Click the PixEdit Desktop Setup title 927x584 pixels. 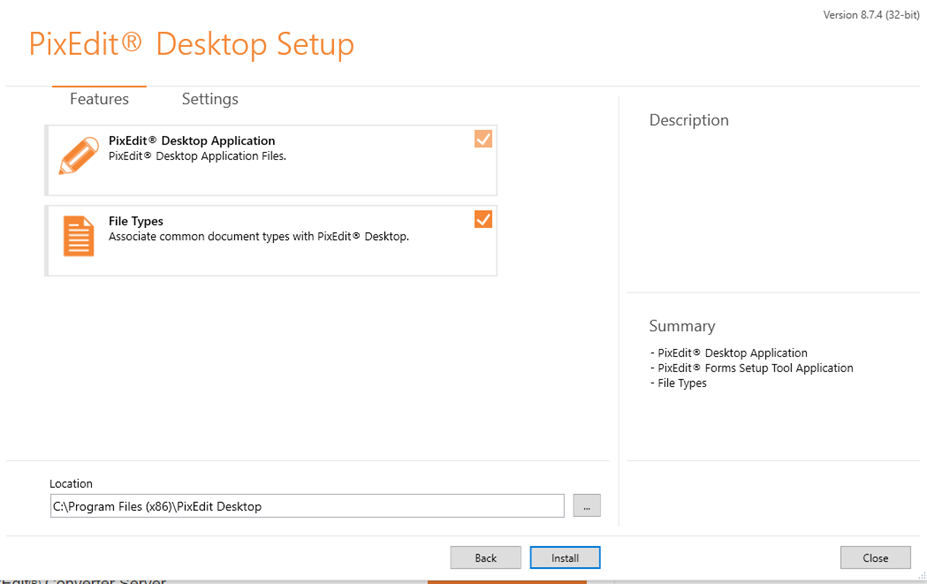192,44
